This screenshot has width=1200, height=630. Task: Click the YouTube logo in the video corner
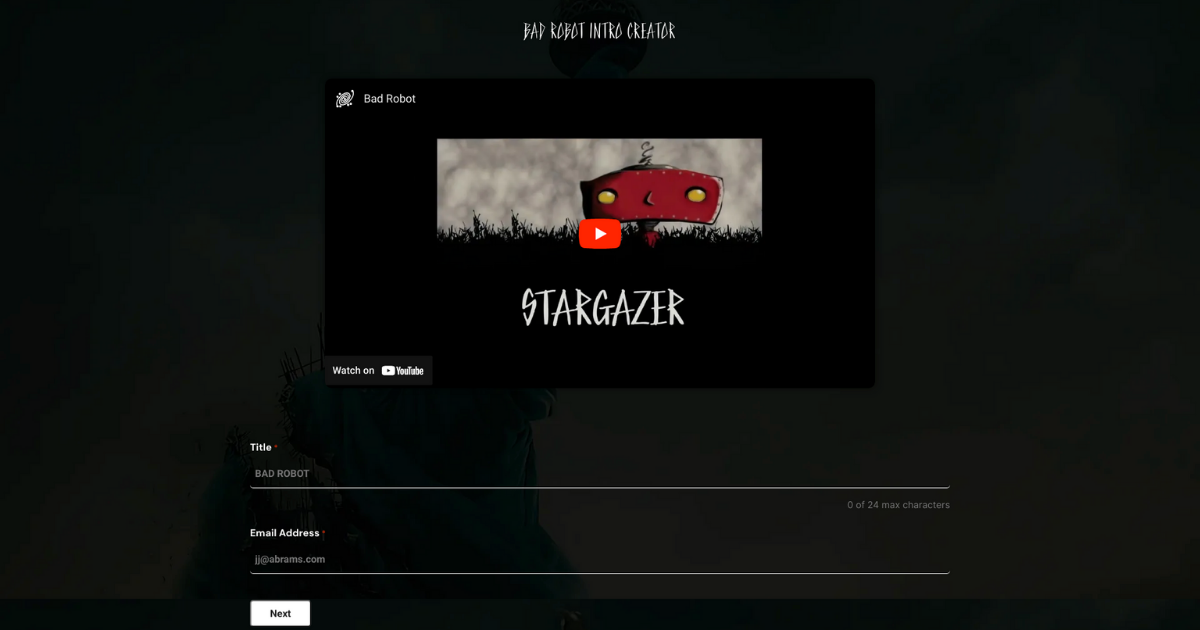(x=403, y=371)
